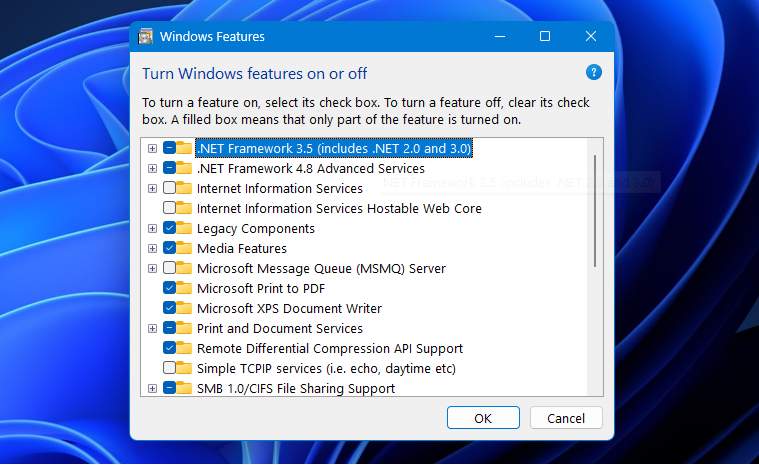Uncheck the Media Features checkbox

coord(169,248)
